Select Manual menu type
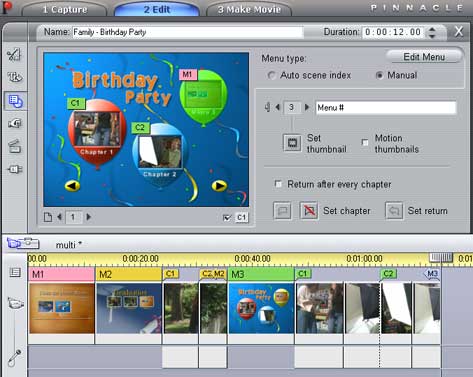This screenshot has height=377, width=473. pyautogui.click(x=379, y=75)
